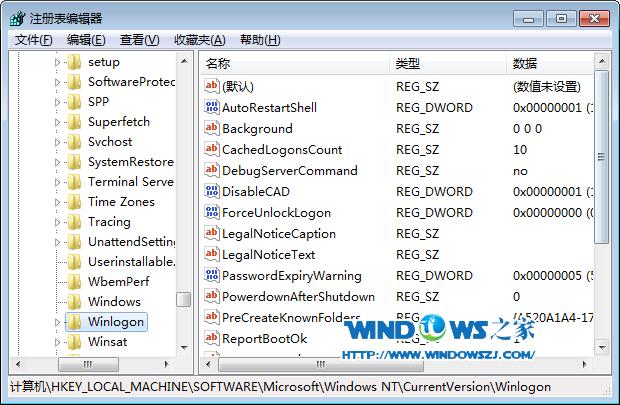
Task: Click value list scroll down arrow
Action: pyautogui.click(x=602, y=348)
